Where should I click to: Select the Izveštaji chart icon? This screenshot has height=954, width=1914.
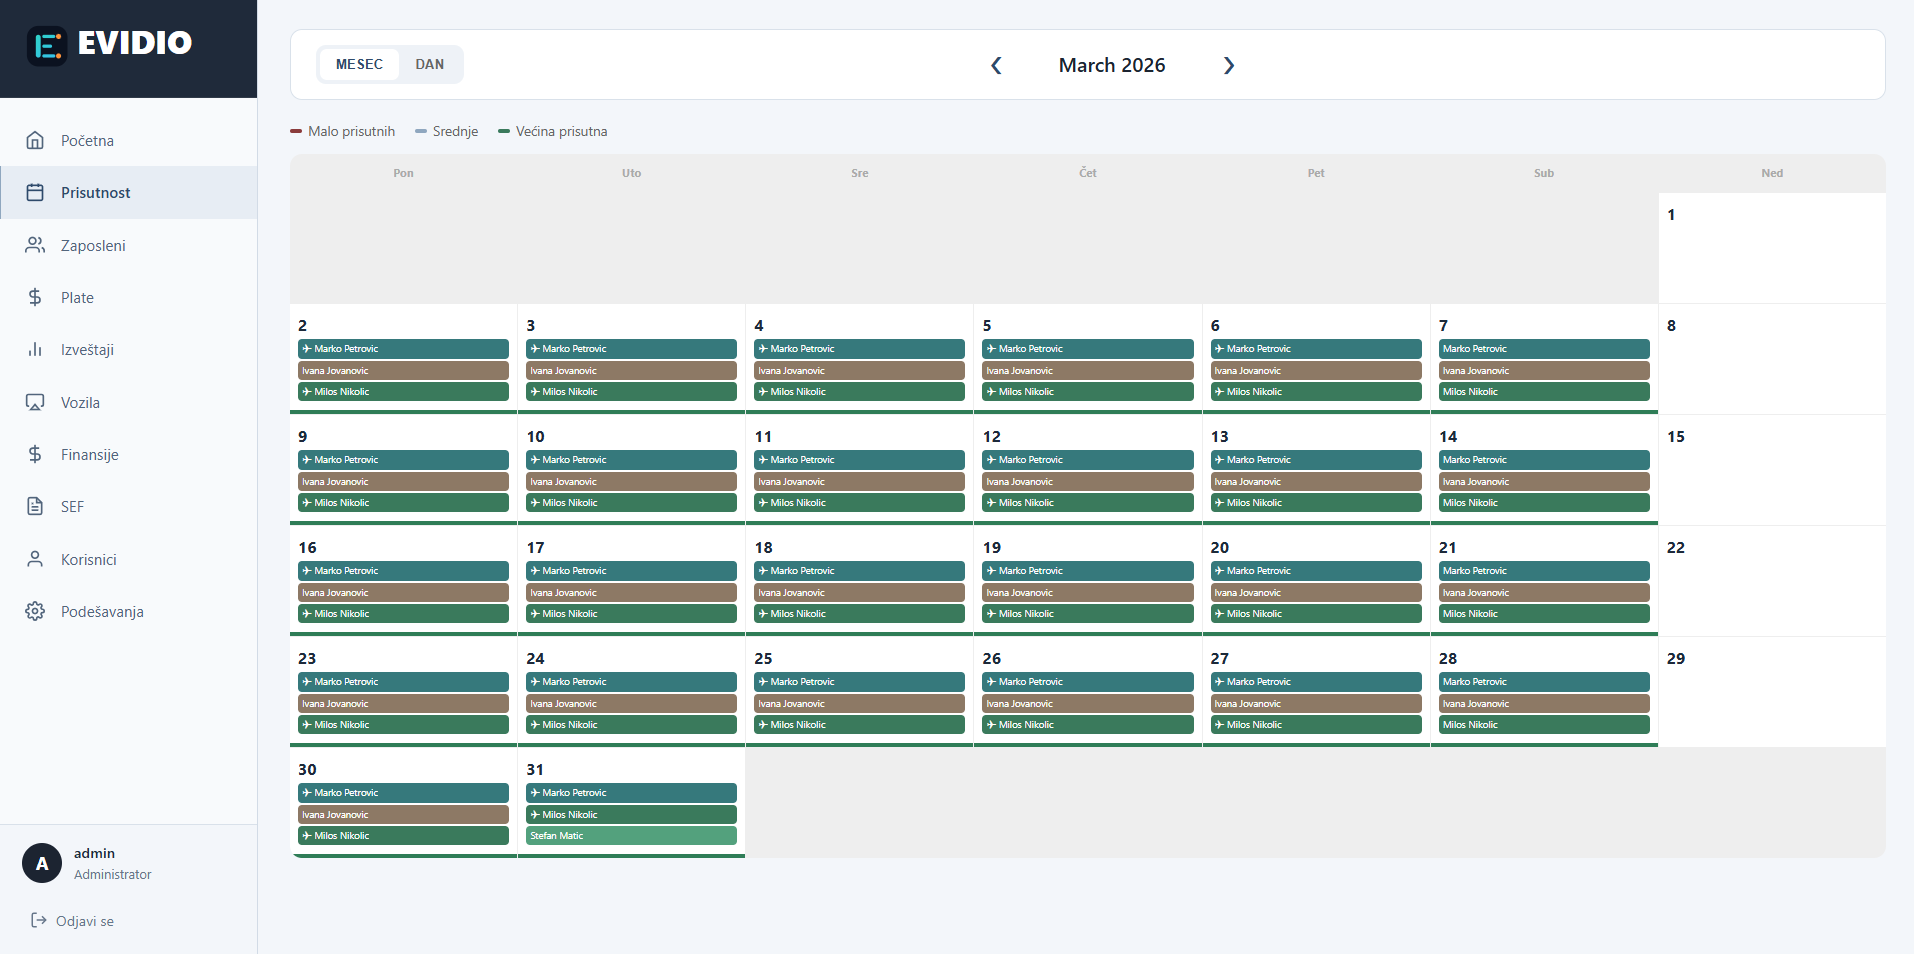[35, 349]
